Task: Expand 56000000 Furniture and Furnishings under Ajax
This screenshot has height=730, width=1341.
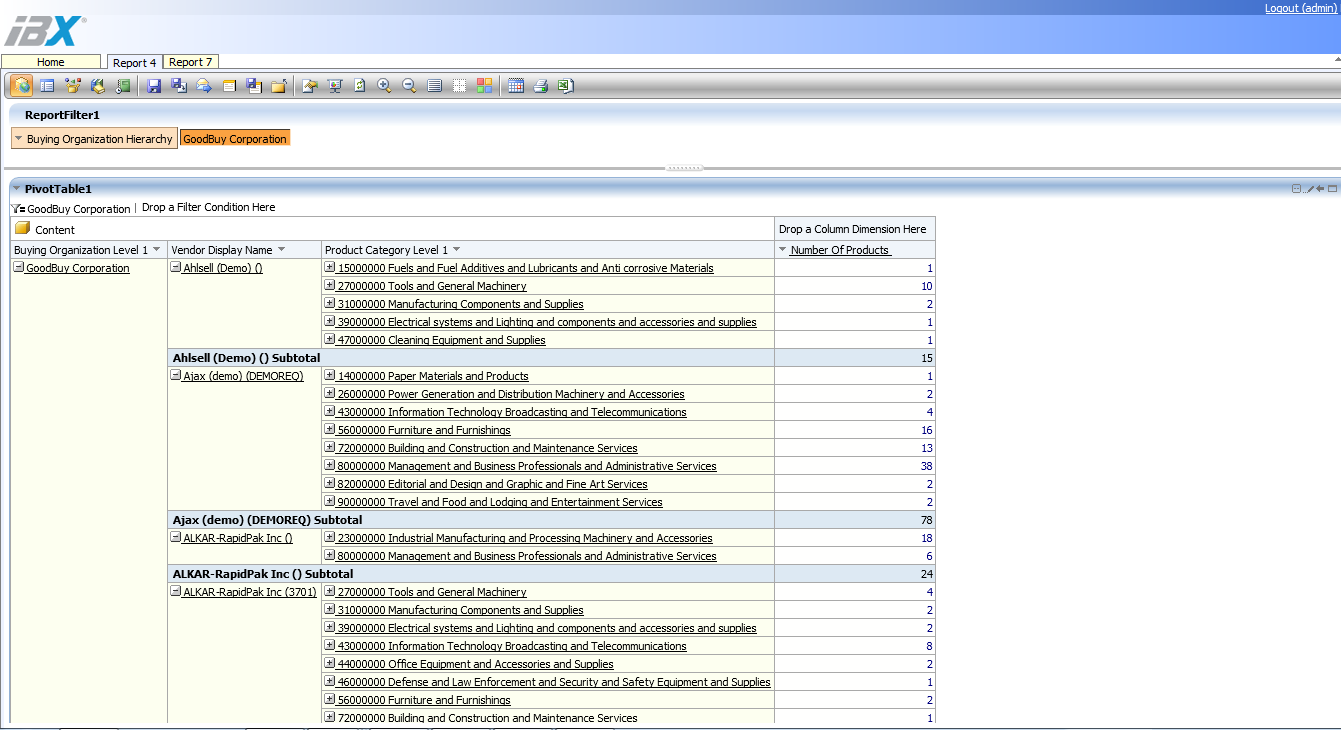Action: pyautogui.click(x=330, y=429)
